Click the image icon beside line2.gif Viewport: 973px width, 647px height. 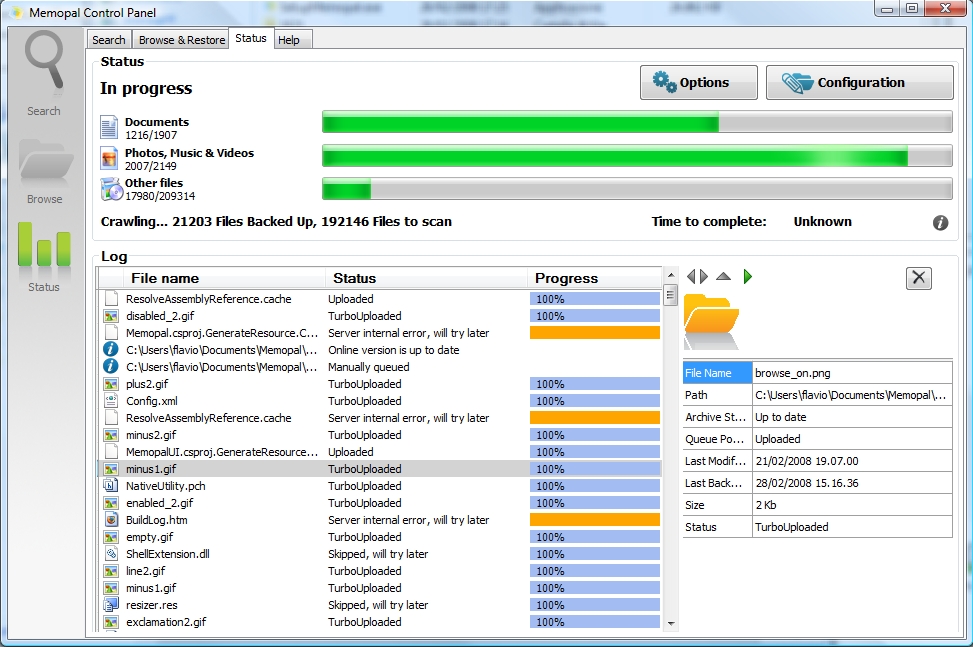point(111,571)
